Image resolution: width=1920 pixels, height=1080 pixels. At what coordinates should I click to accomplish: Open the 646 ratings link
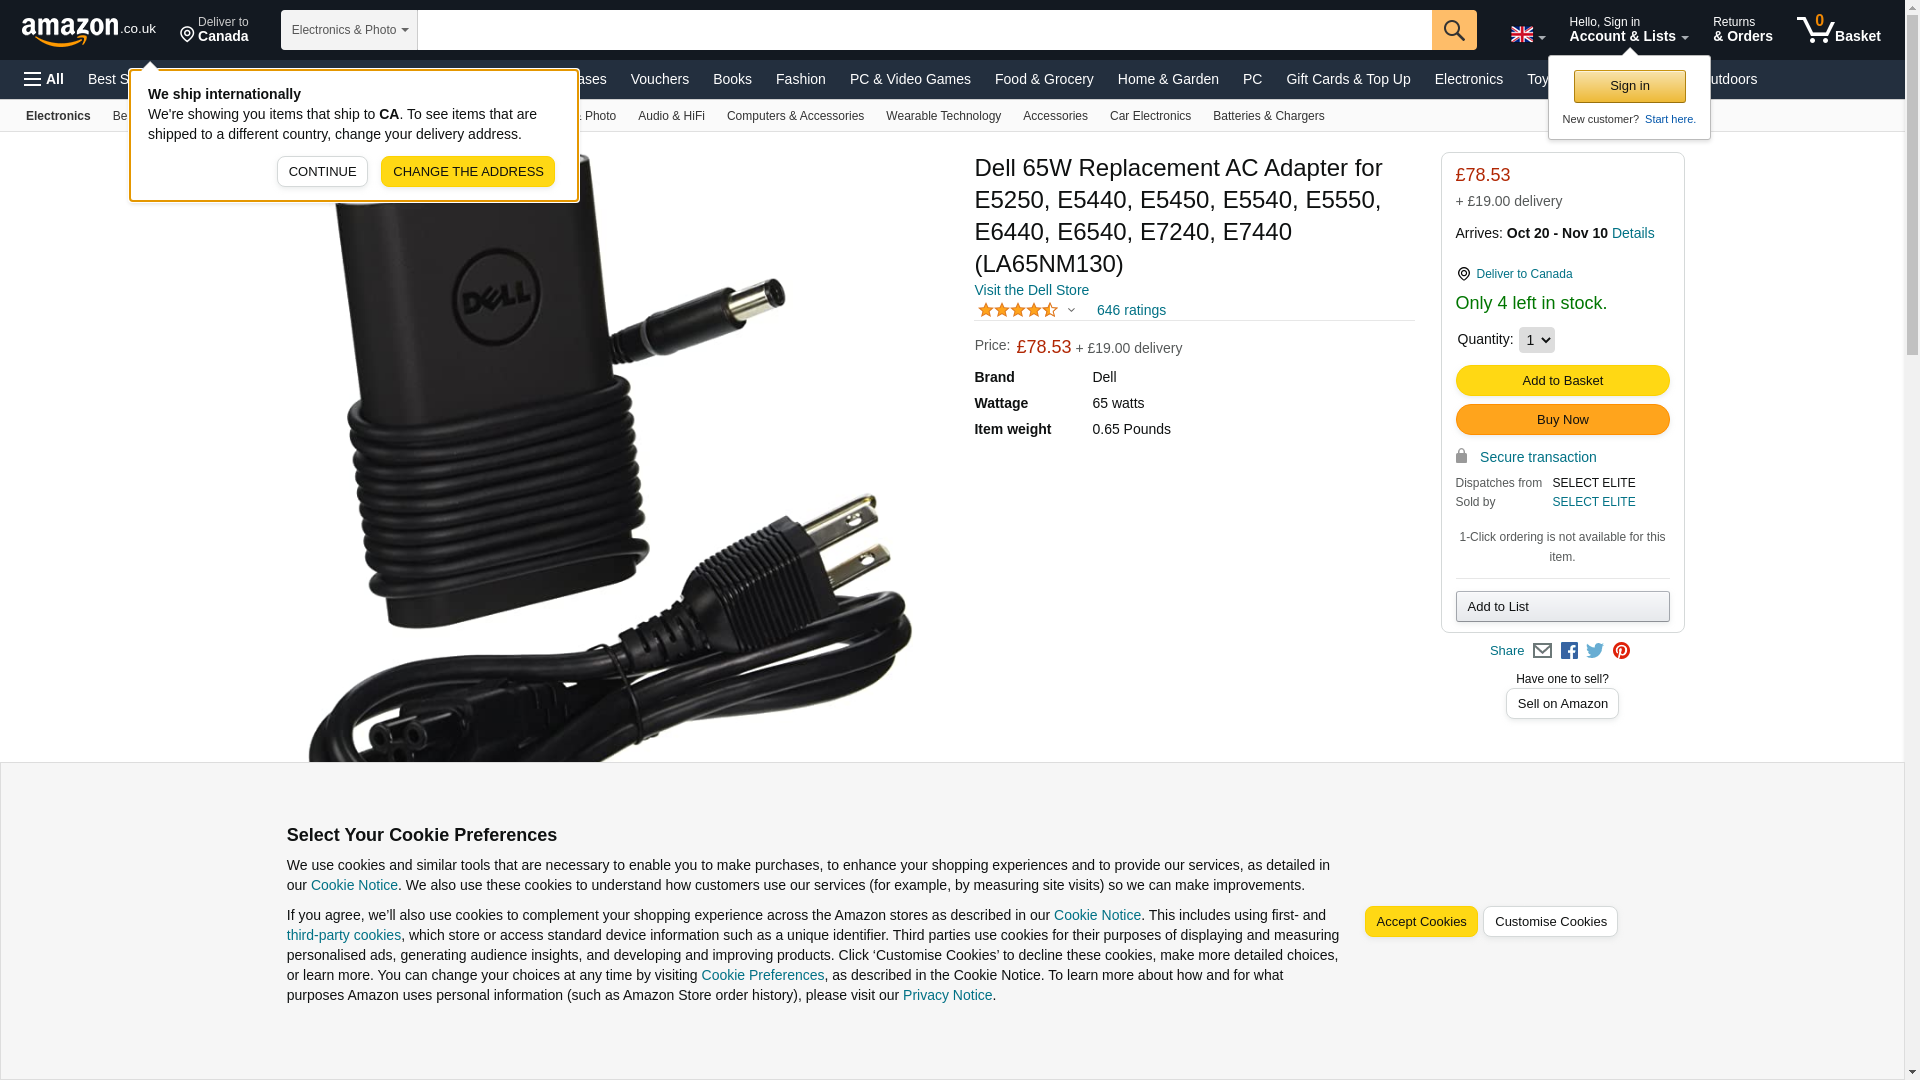click(1131, 310)
